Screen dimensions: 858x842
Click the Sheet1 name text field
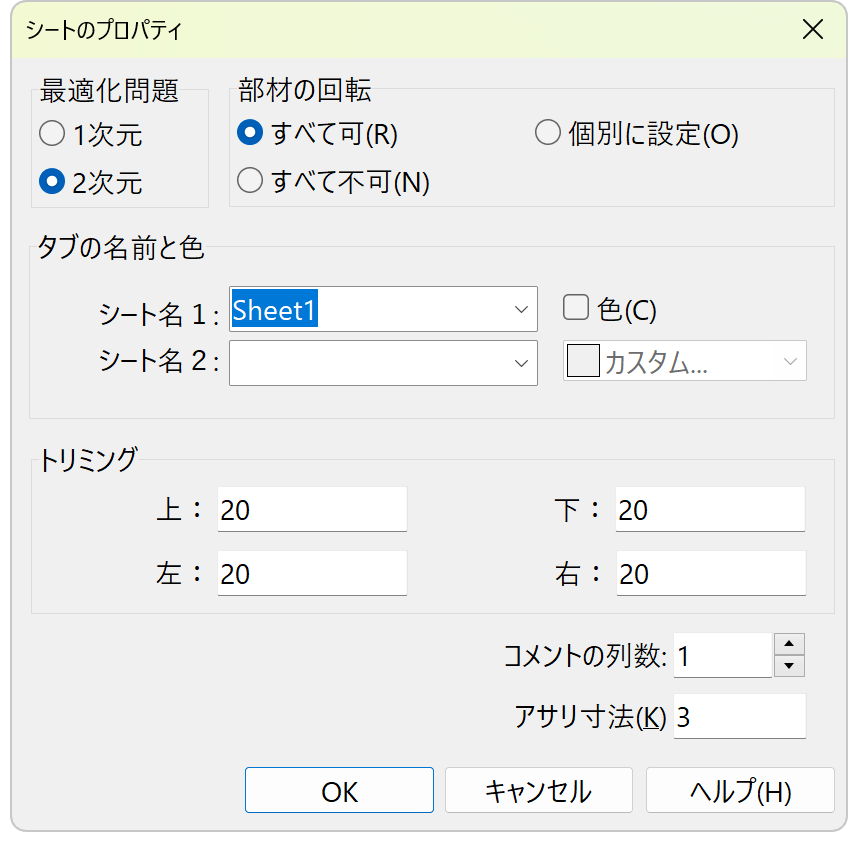coord(370,310)
